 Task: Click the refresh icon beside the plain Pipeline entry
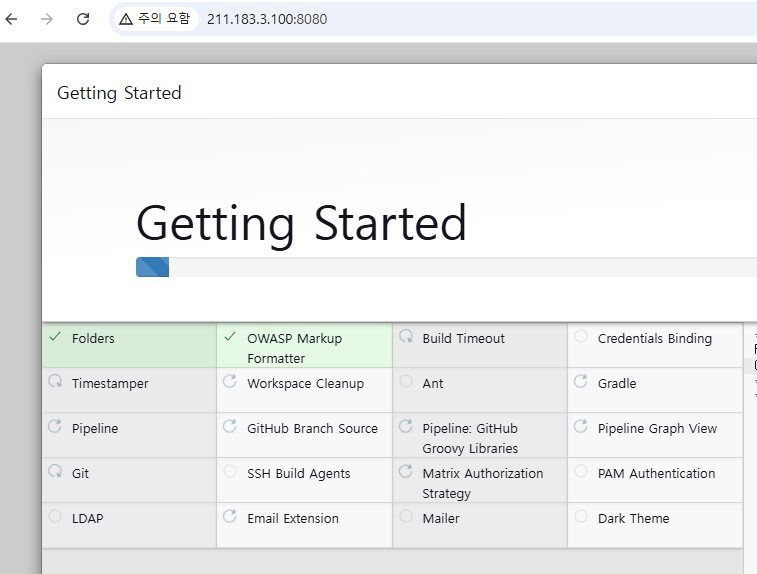click(55, 426)
